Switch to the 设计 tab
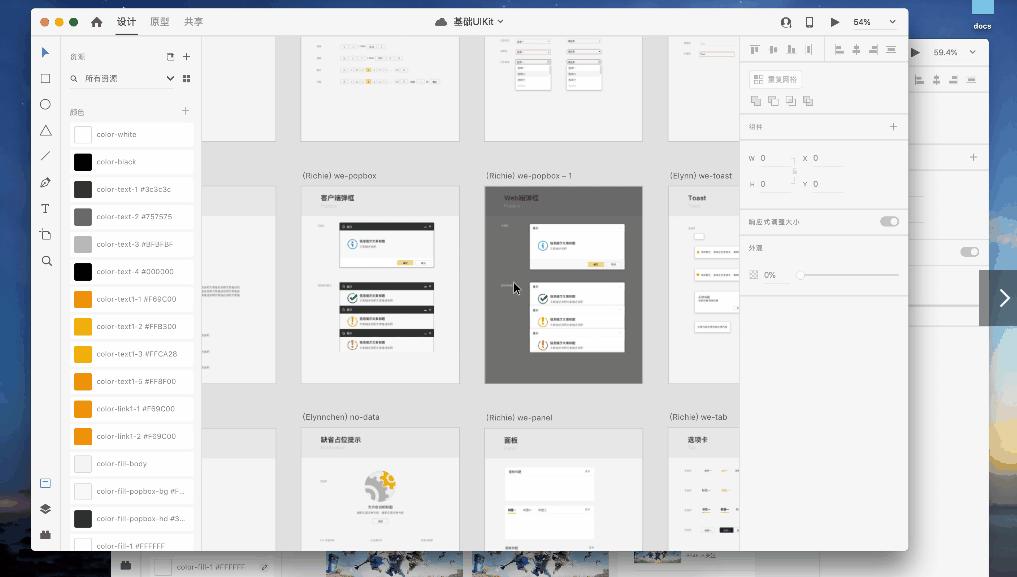The width and height of the screenshot is (1017, 577). tap(126, 22)
